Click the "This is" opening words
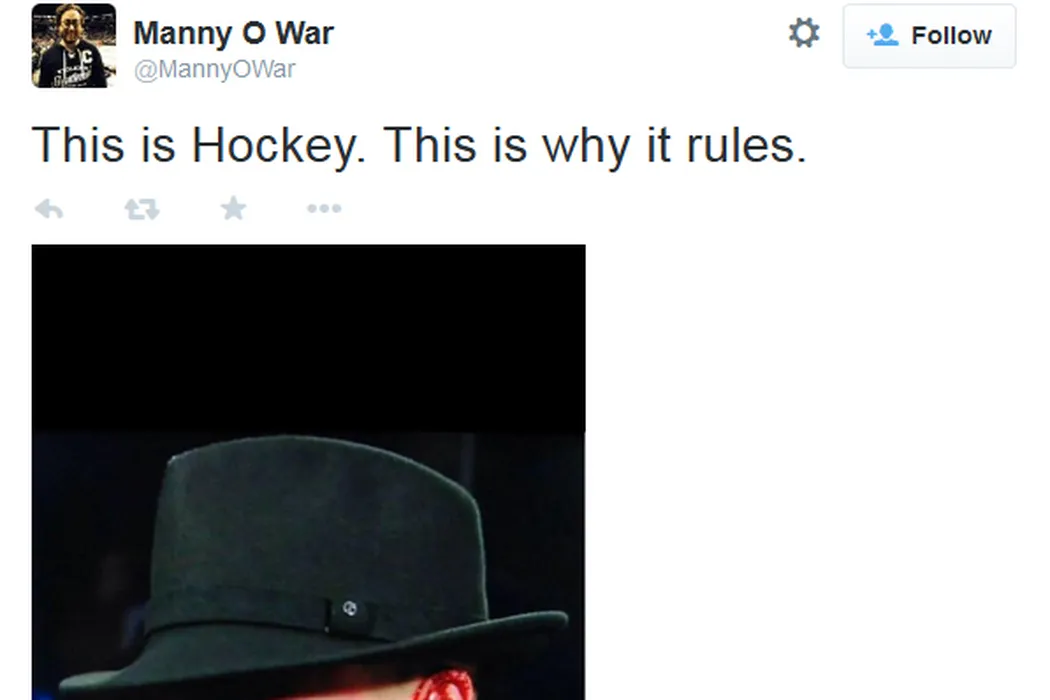Viewport: 1050px width, 700px height. pos(104,146)
